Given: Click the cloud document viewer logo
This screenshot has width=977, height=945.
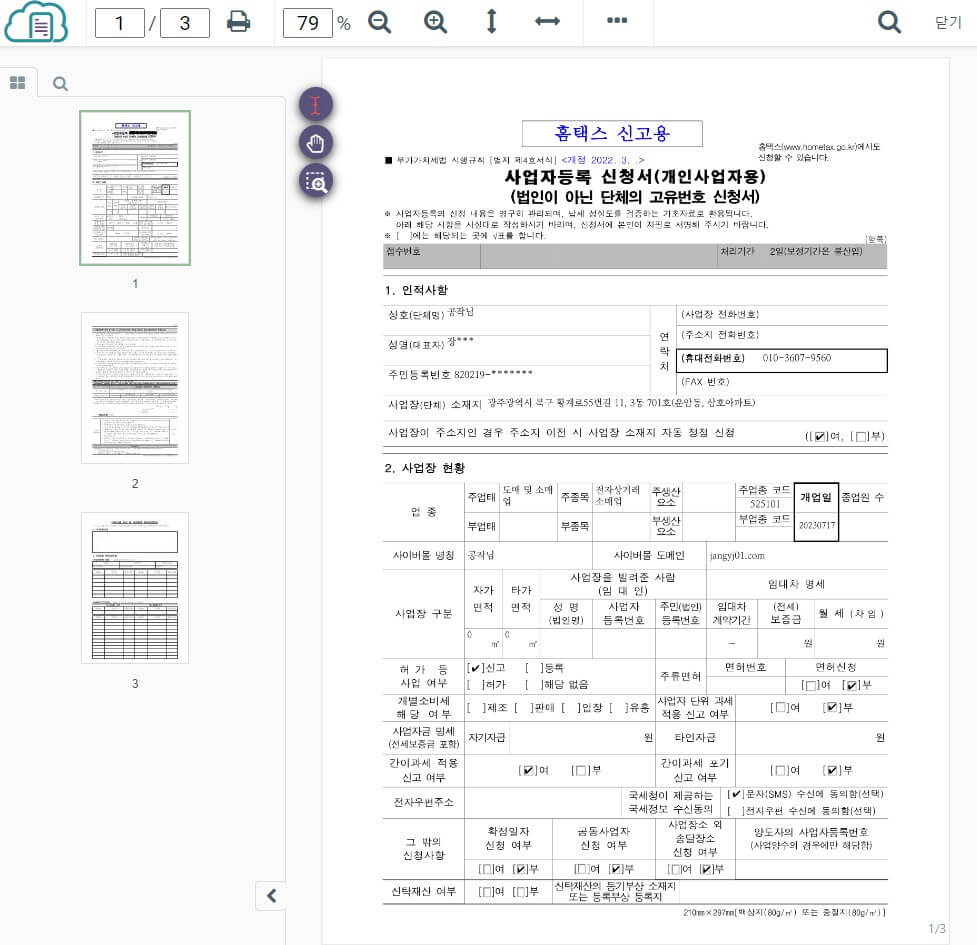Looking at the screenshot, I should [x=37, y=22].
